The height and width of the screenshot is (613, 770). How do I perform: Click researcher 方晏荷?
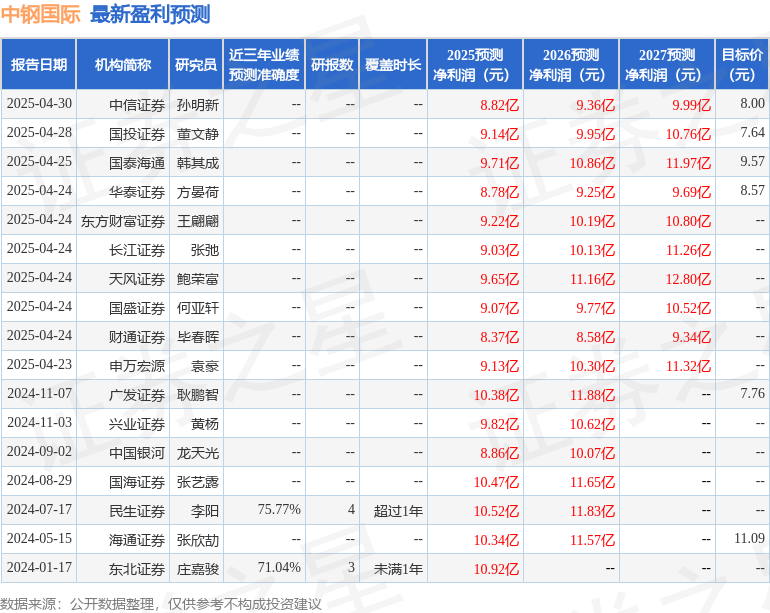(198, 192)
